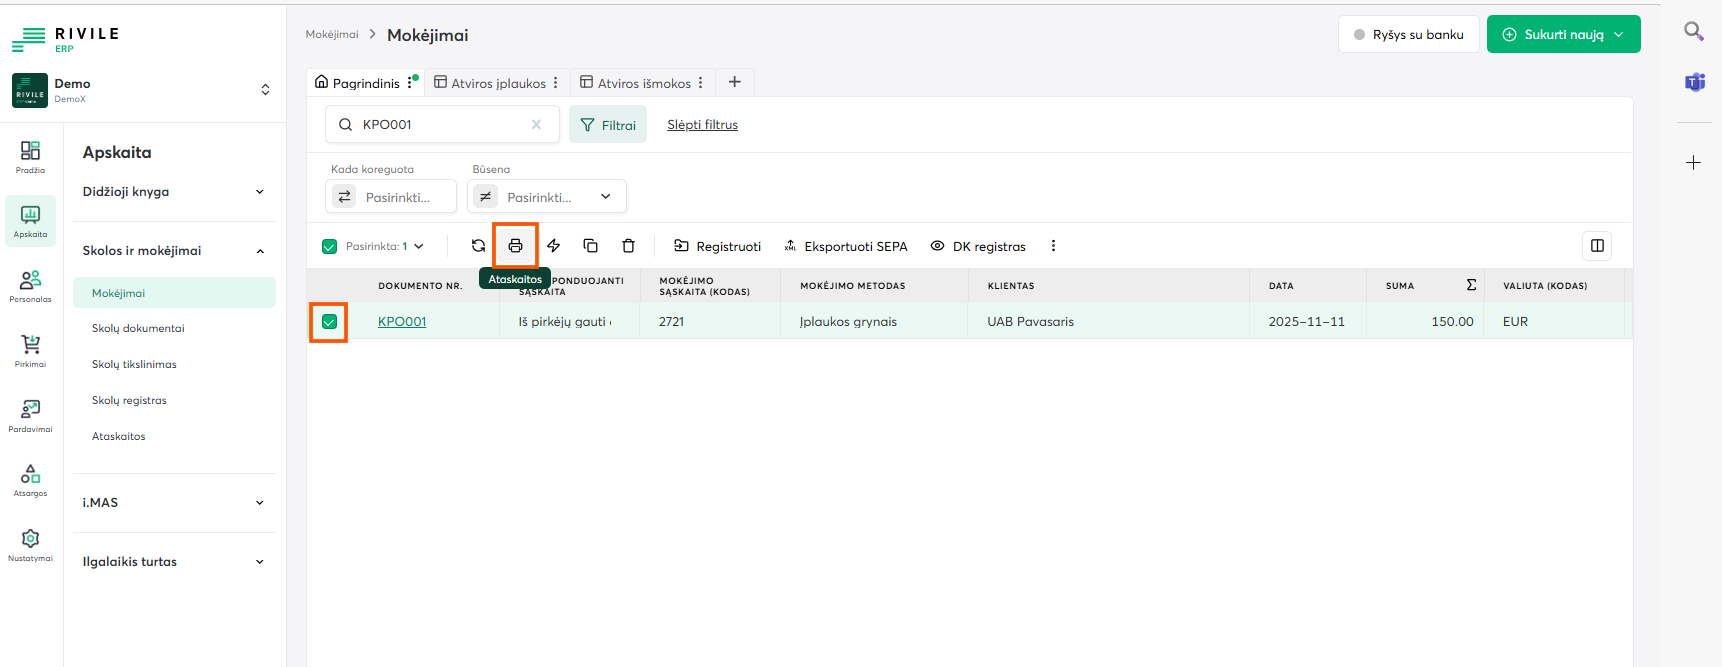Switch to Atviros įplaukos tab
Image resolution: width=1722 pixels, height=667 pixels.
coord(490,83)
